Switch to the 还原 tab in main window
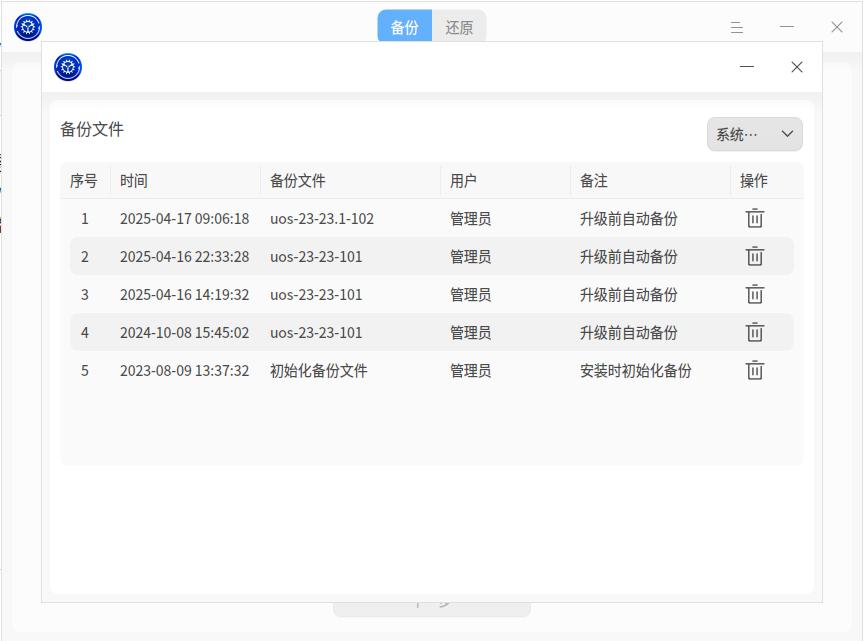 pos(459,27)
